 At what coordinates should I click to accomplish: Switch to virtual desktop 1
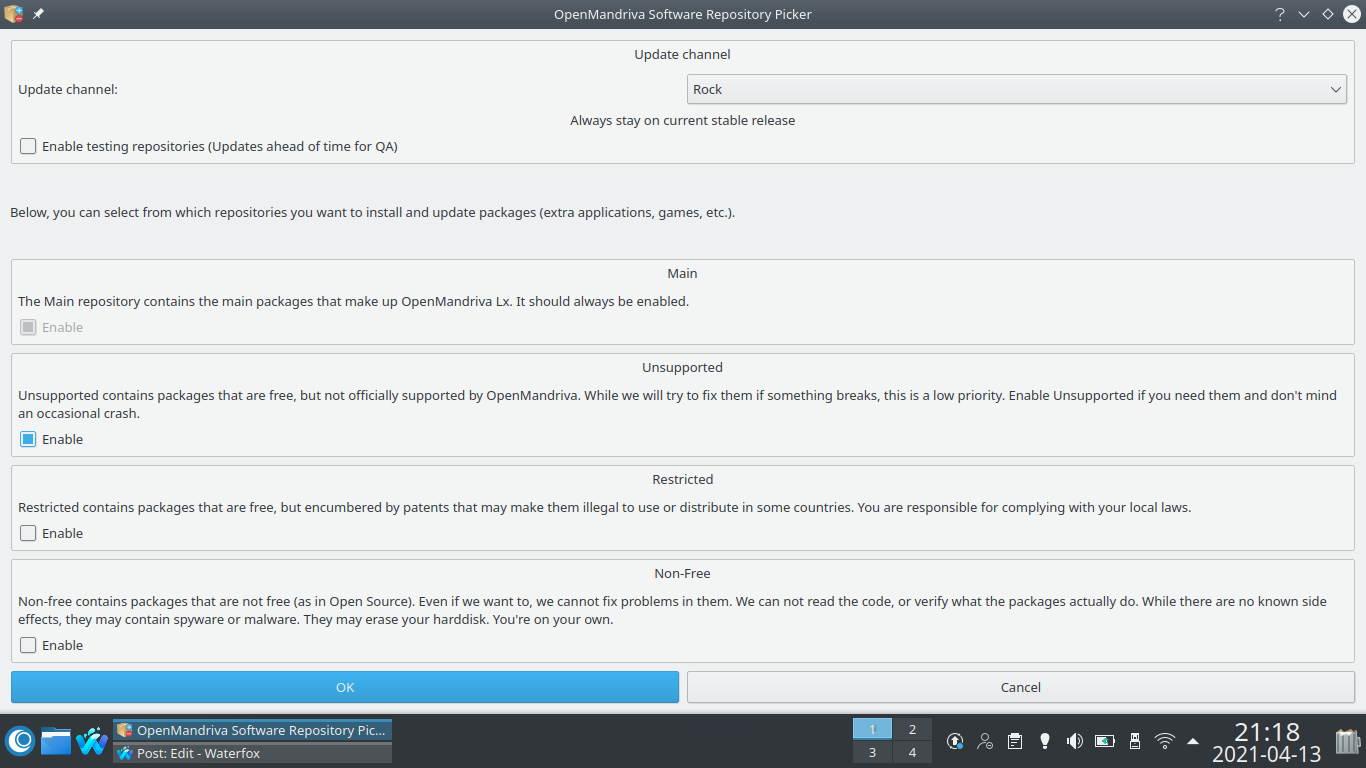(x=872, y=729)
